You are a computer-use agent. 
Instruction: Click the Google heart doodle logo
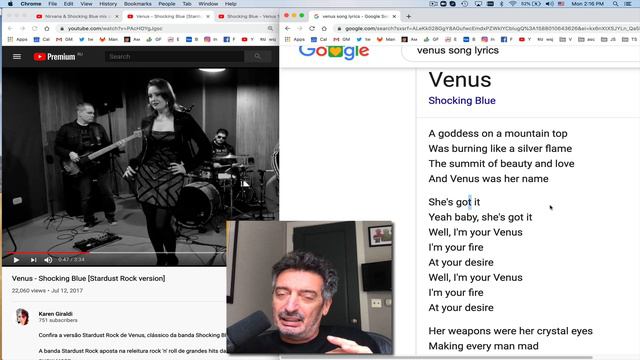coord(334,52)
